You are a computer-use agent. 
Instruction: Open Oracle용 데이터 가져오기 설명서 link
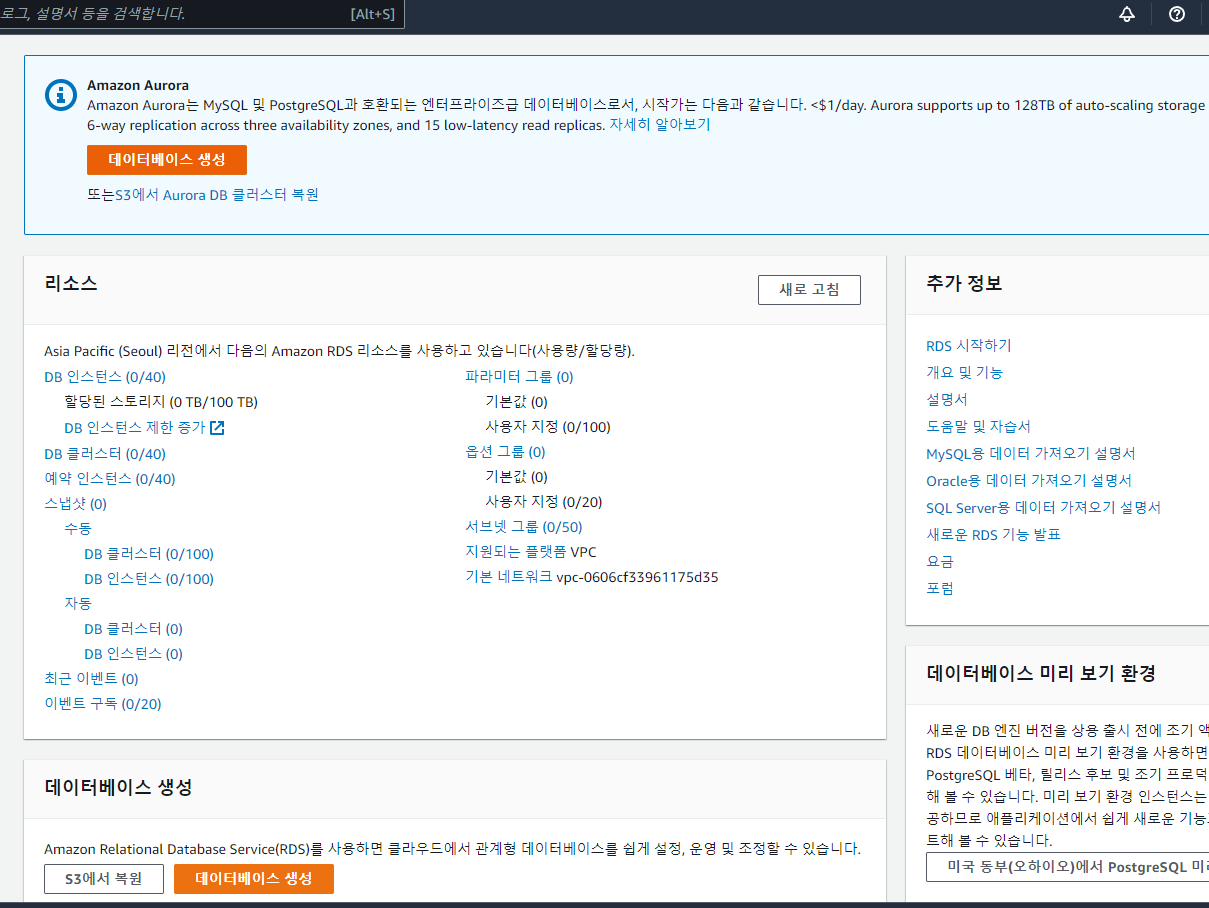(1029, 481)
